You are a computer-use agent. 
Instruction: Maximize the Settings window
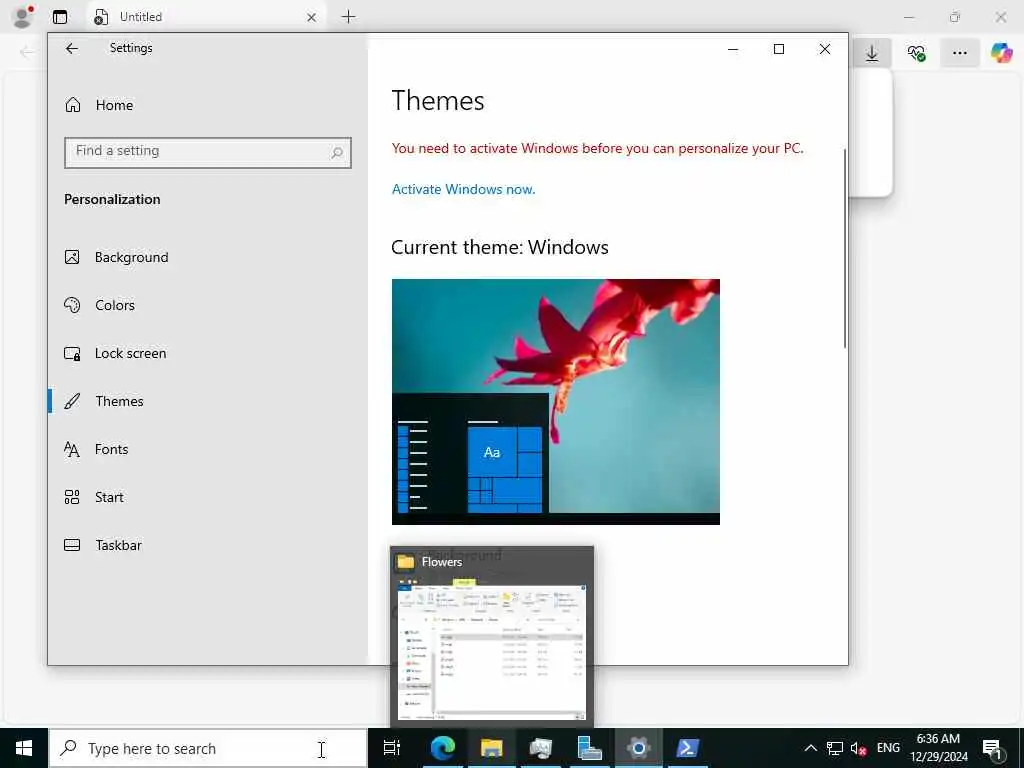[x=778, y=49]
